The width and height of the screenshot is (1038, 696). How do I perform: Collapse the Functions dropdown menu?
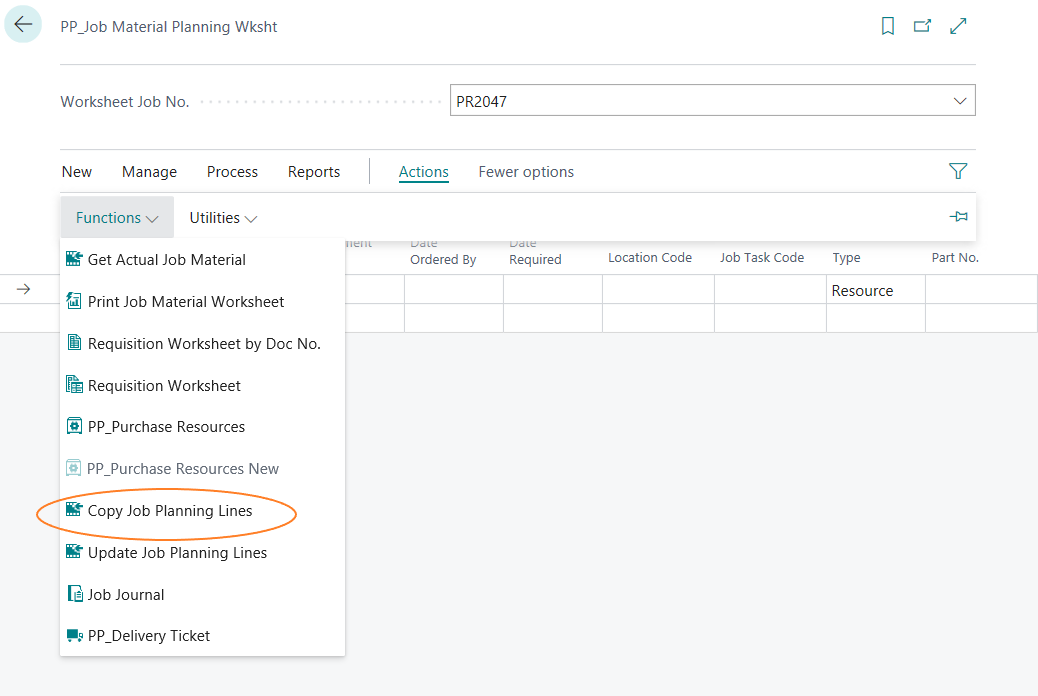(x=117, y=218)
